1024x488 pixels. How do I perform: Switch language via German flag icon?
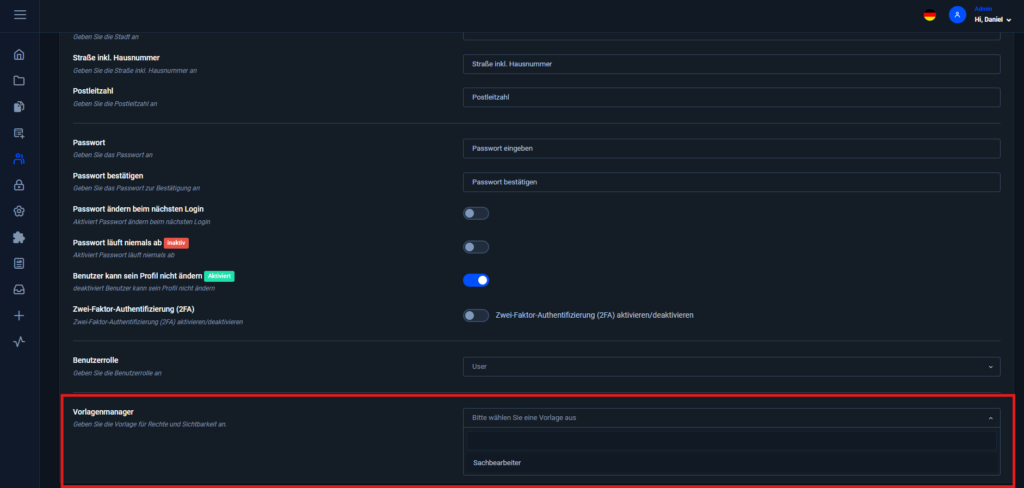pyautogui.click(x=929, y=15)
